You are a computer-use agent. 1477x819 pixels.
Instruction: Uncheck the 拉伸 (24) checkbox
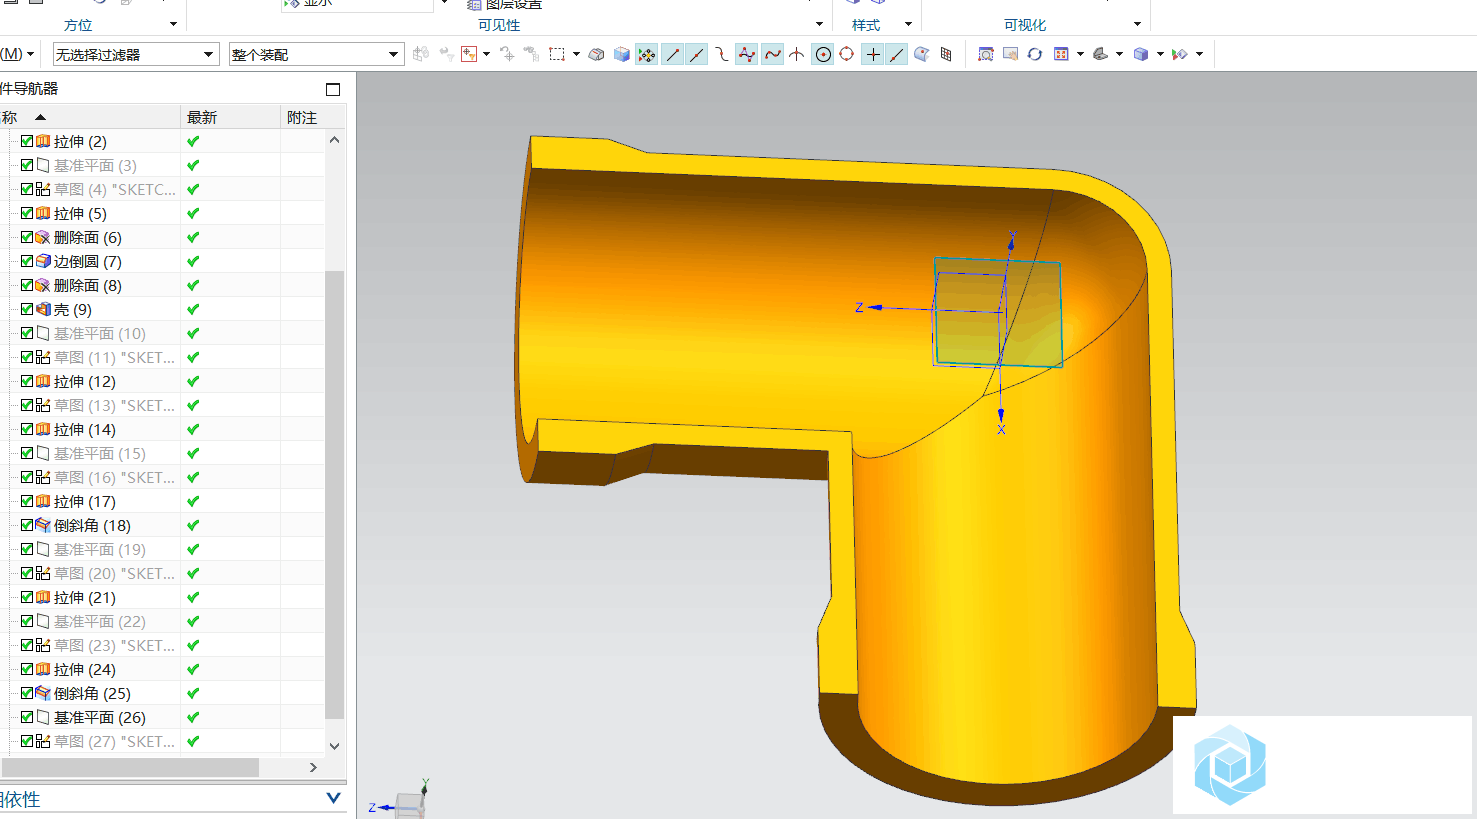point(27,669)
